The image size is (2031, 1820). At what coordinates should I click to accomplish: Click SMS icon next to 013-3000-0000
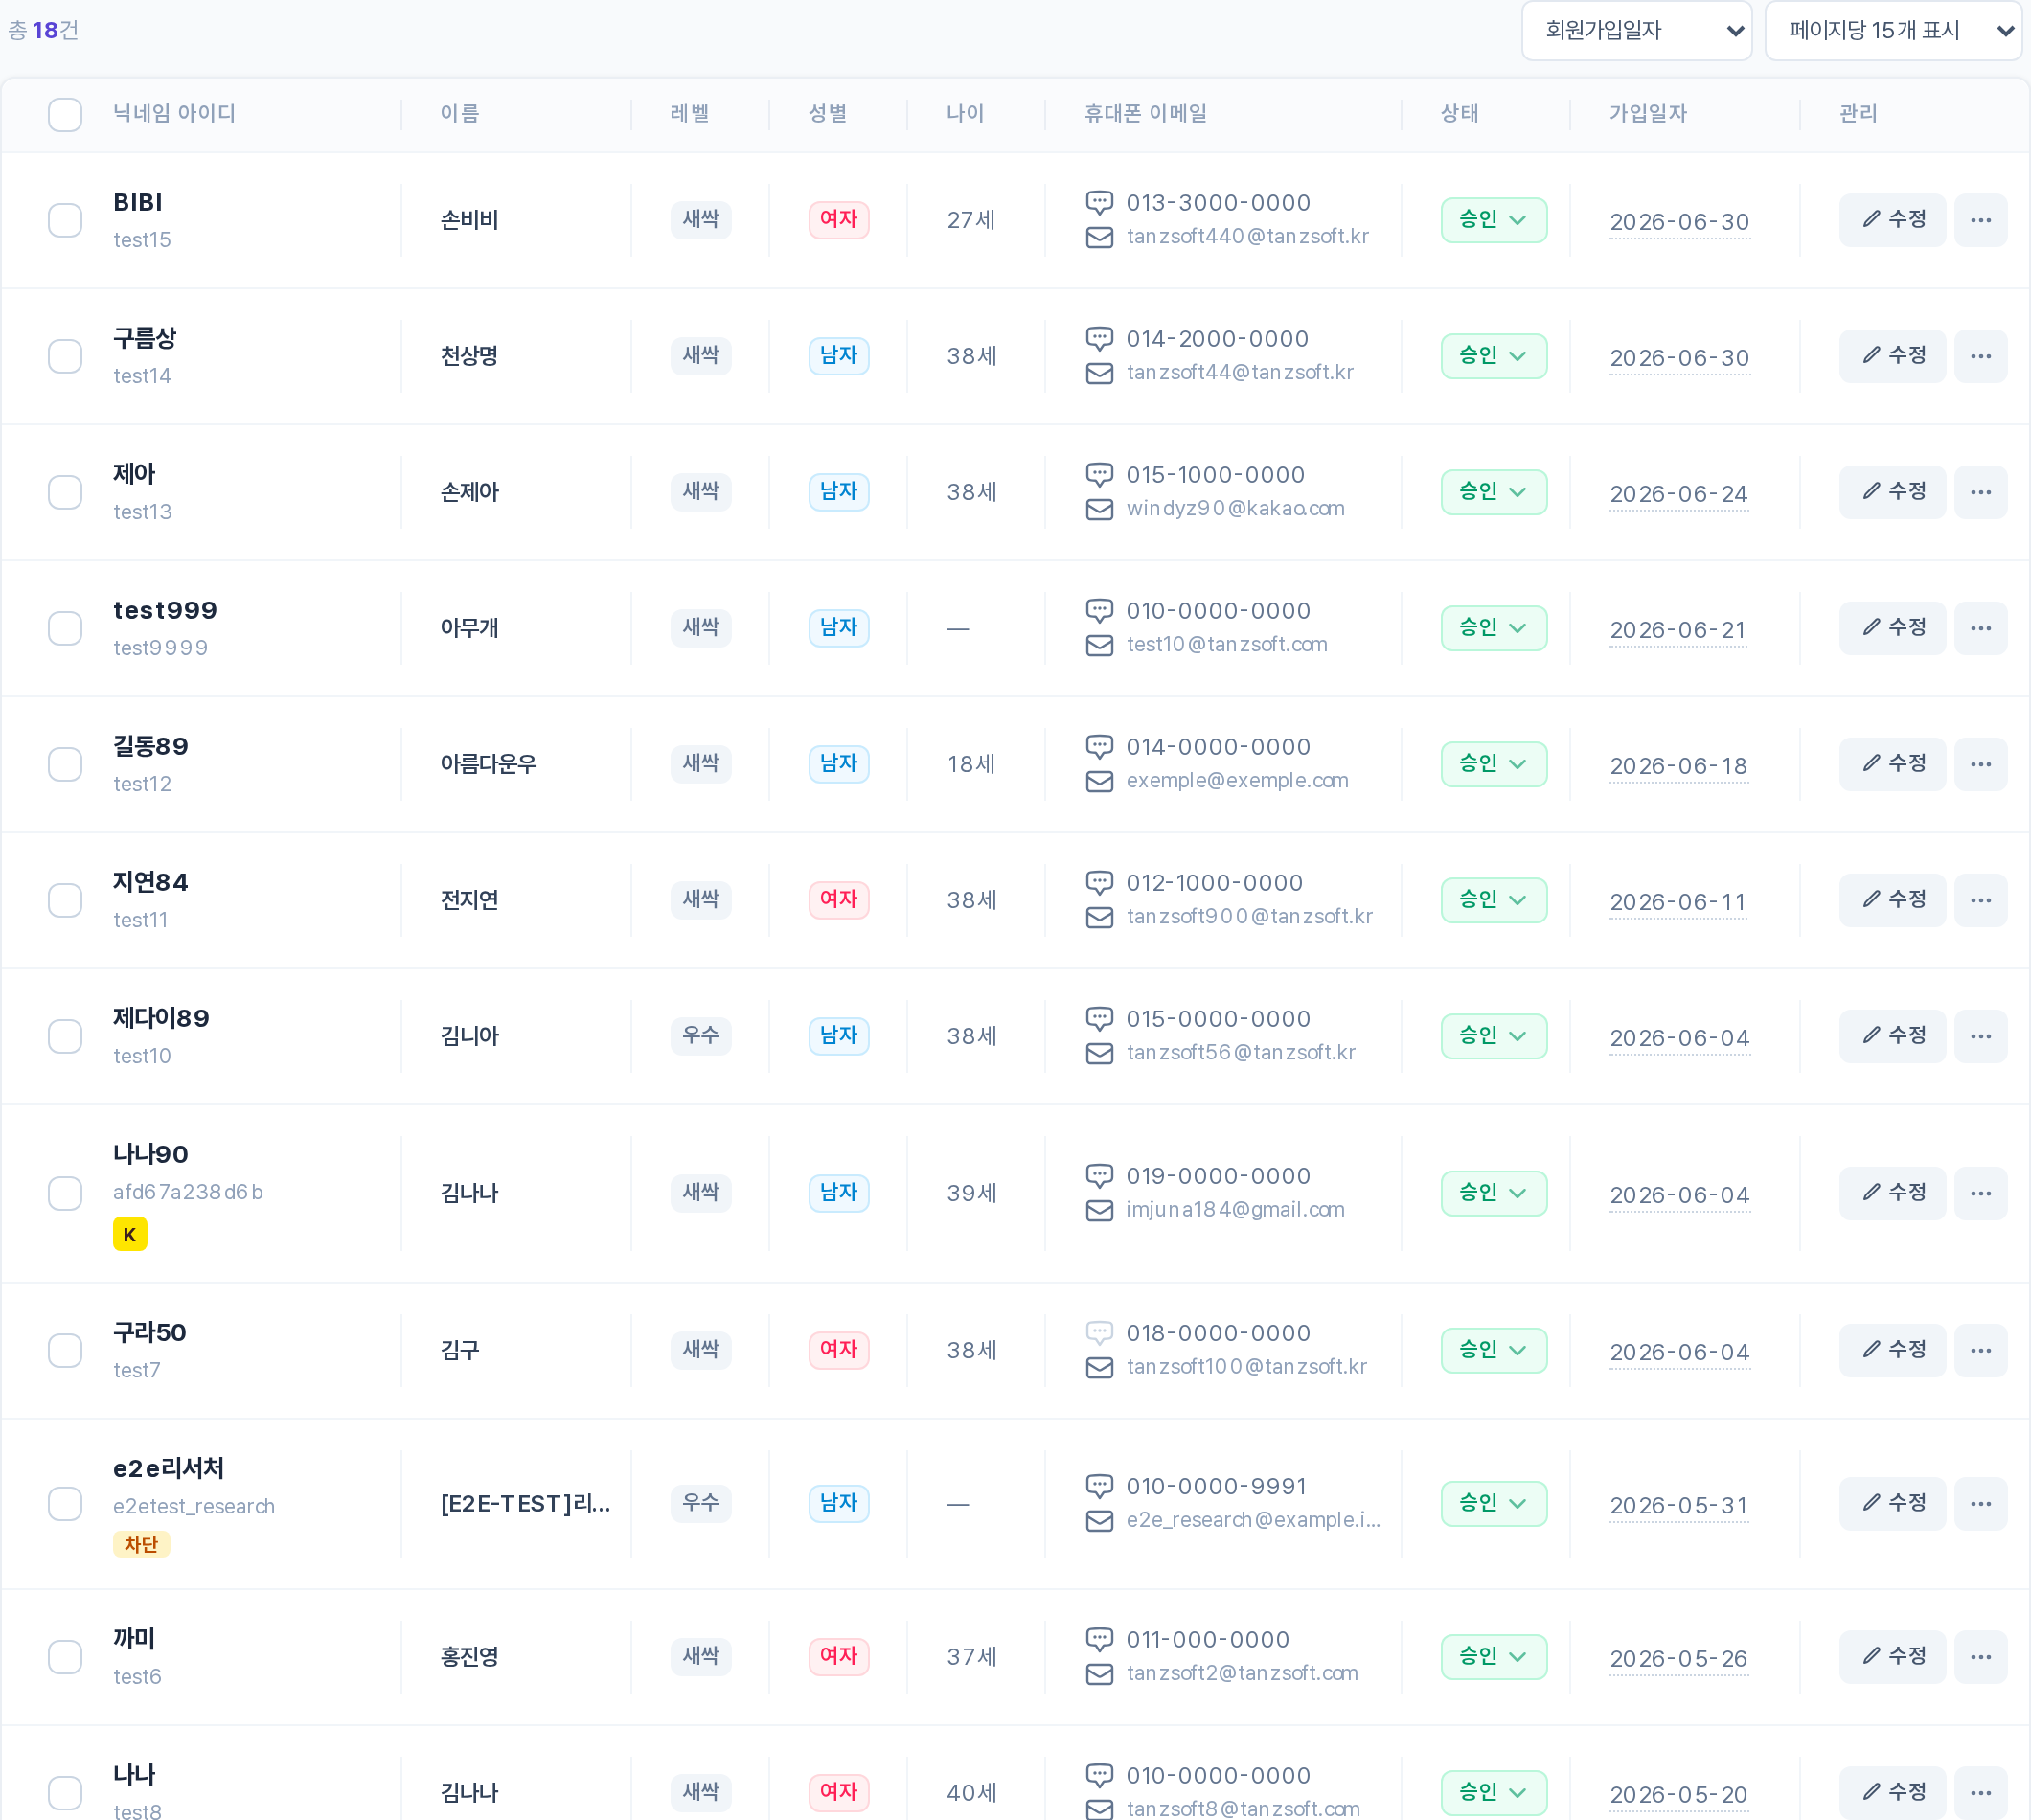coord(1099,203)
